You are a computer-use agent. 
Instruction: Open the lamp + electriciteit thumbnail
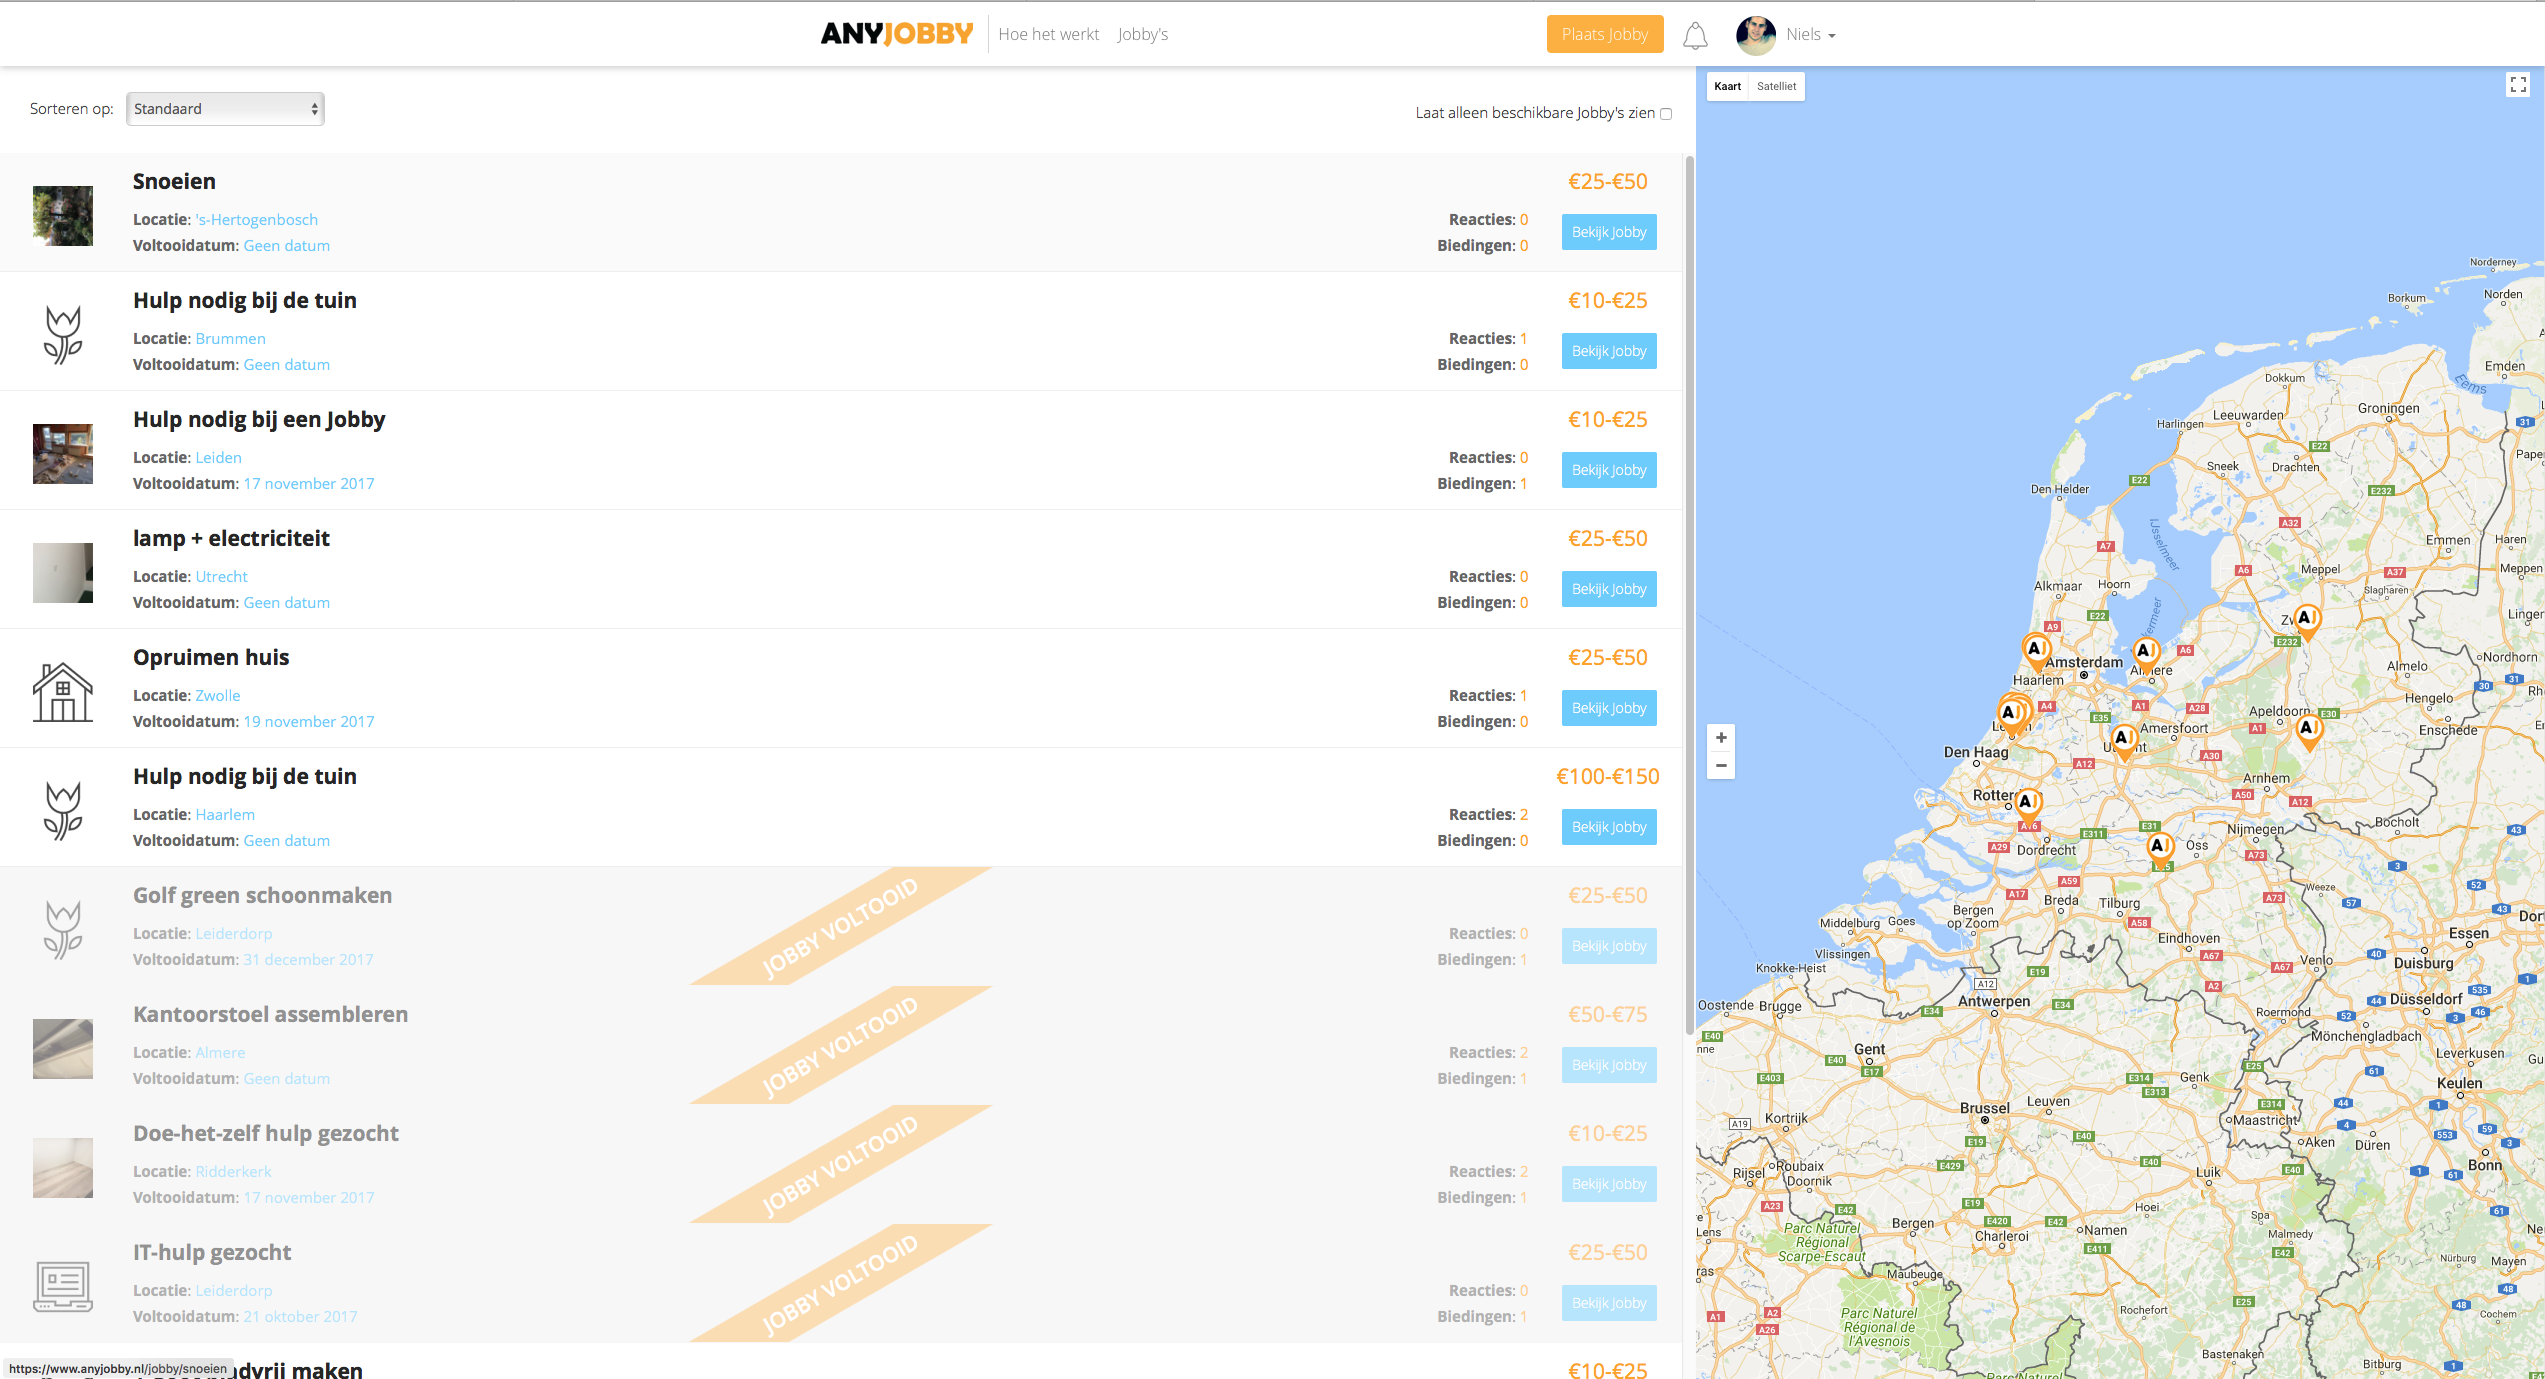pyautogui.click(x=63, y=573)
